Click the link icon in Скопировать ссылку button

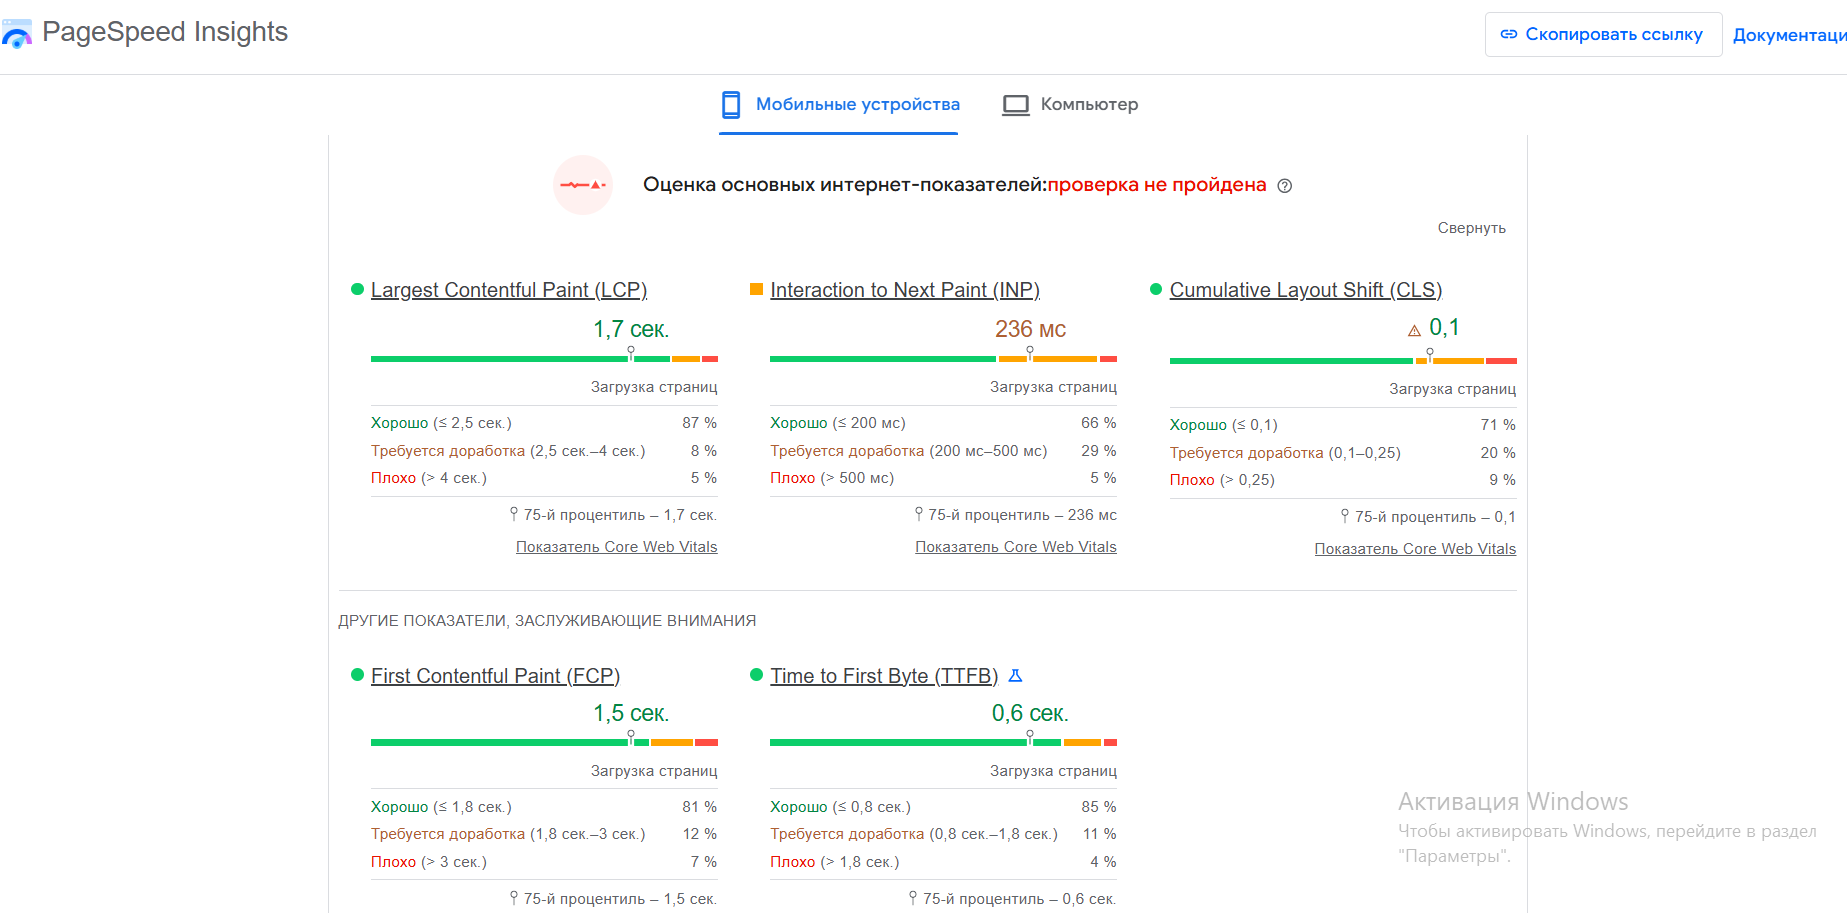click(1509, 35)
